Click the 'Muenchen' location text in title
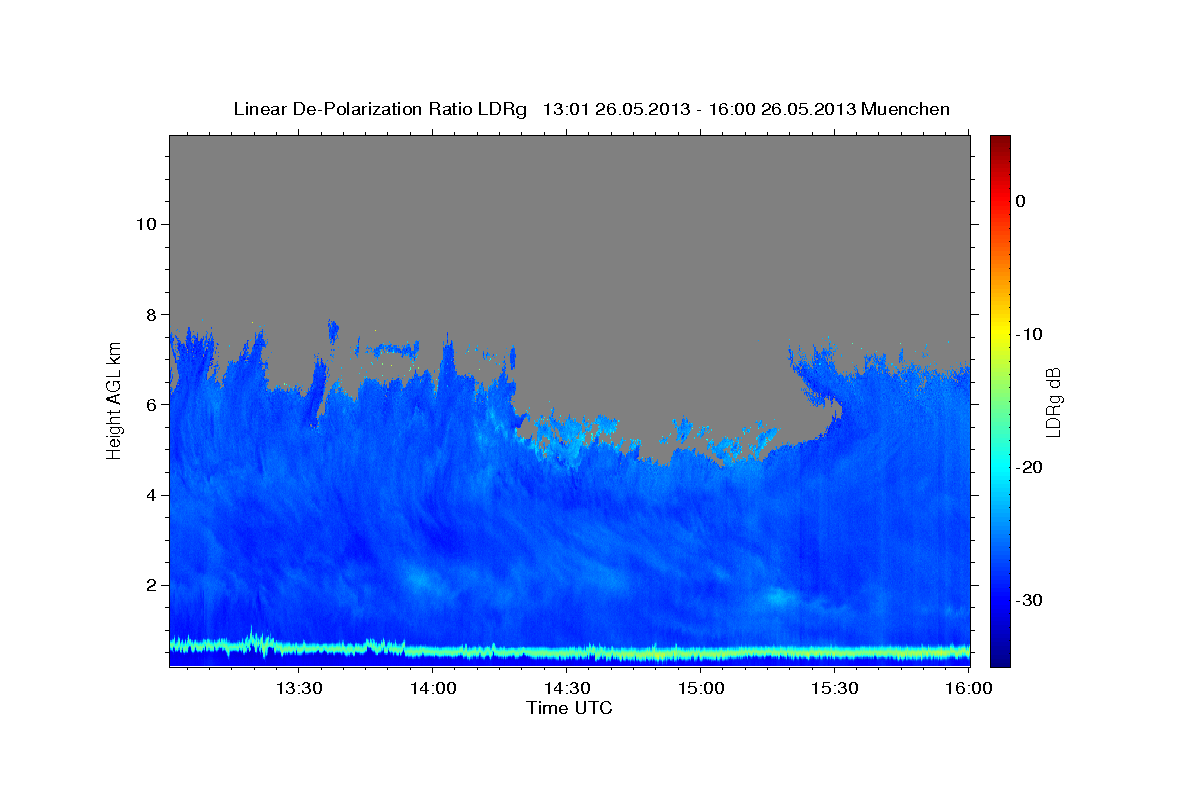Viewport: 1200px width, 800px height. (906, 109)
